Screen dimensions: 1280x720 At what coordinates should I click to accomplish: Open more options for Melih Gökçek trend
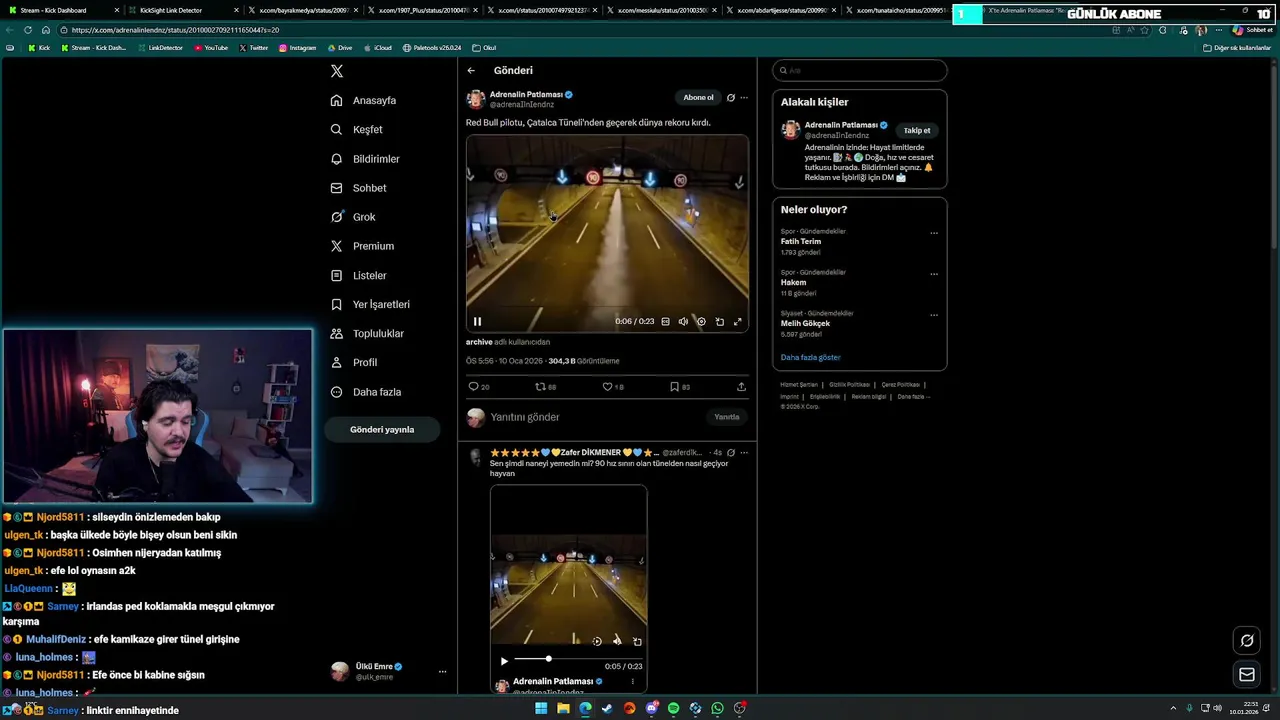click(934, 315)
